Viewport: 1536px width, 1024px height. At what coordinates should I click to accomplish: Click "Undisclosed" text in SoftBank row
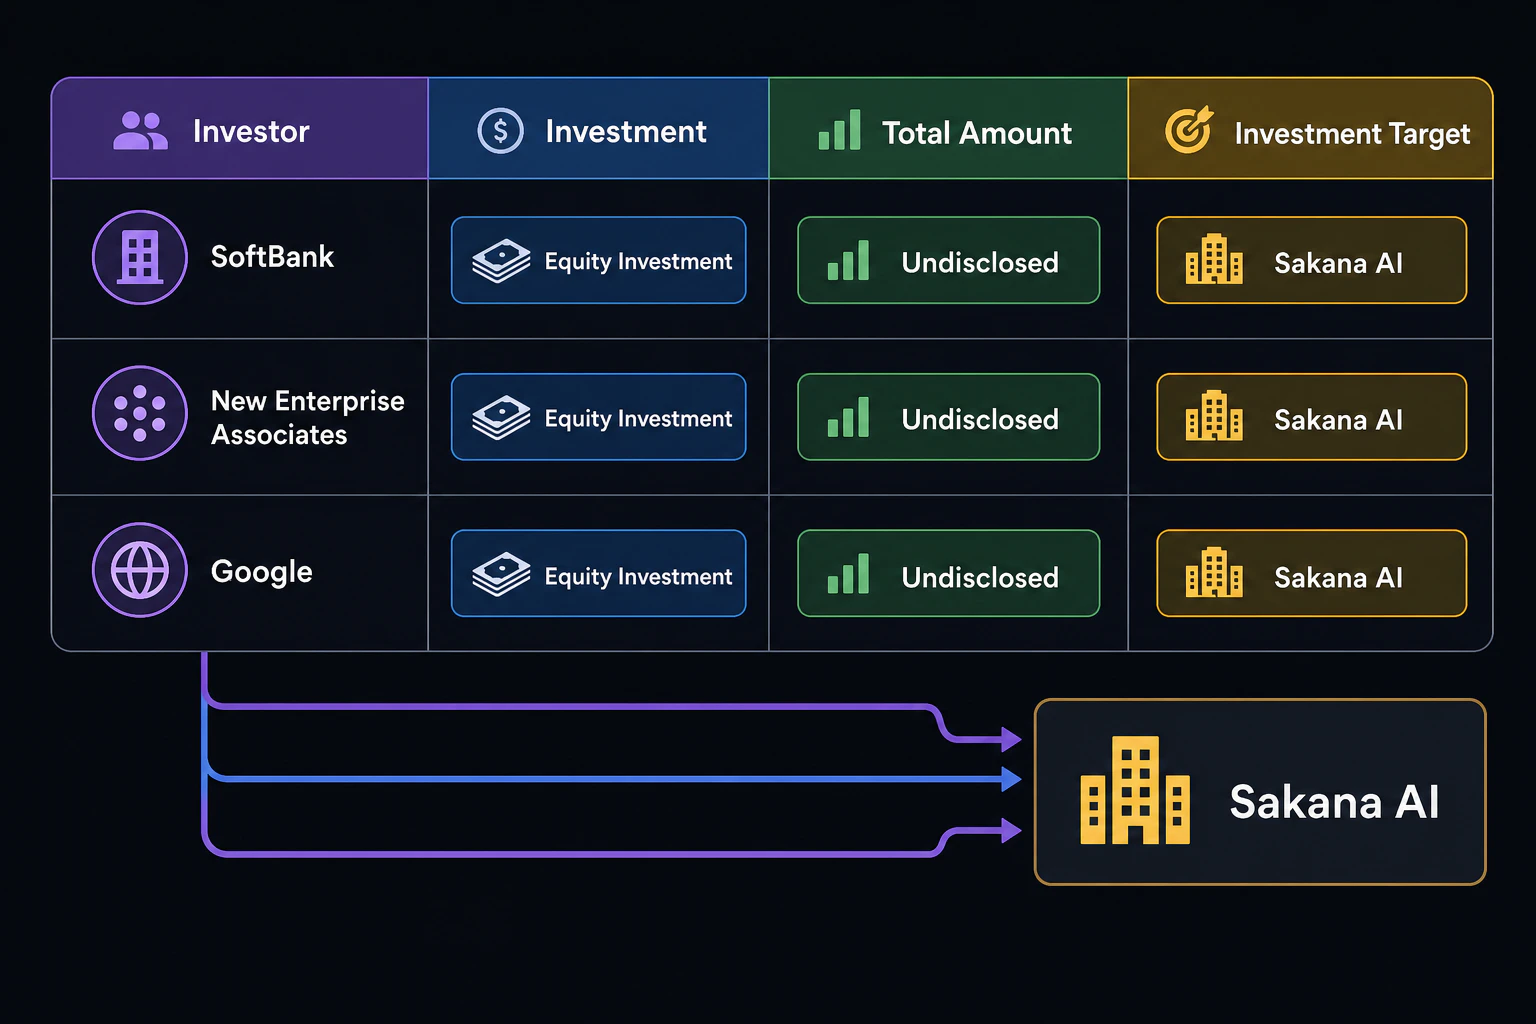tap(980, 263)
